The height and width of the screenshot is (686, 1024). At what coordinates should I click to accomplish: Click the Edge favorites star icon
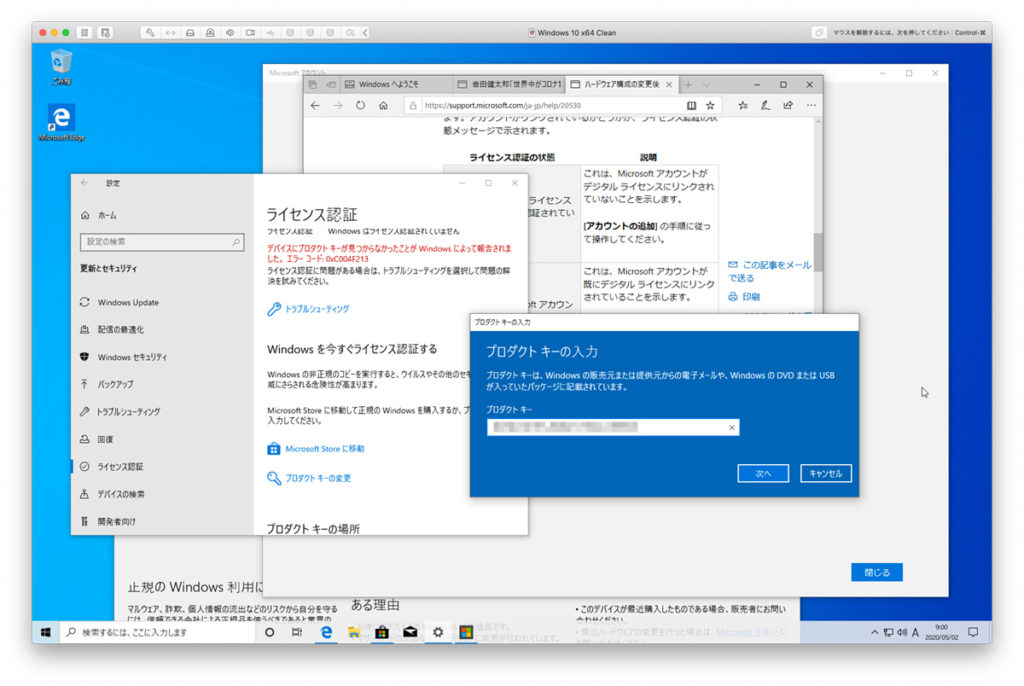coord(711,105)
